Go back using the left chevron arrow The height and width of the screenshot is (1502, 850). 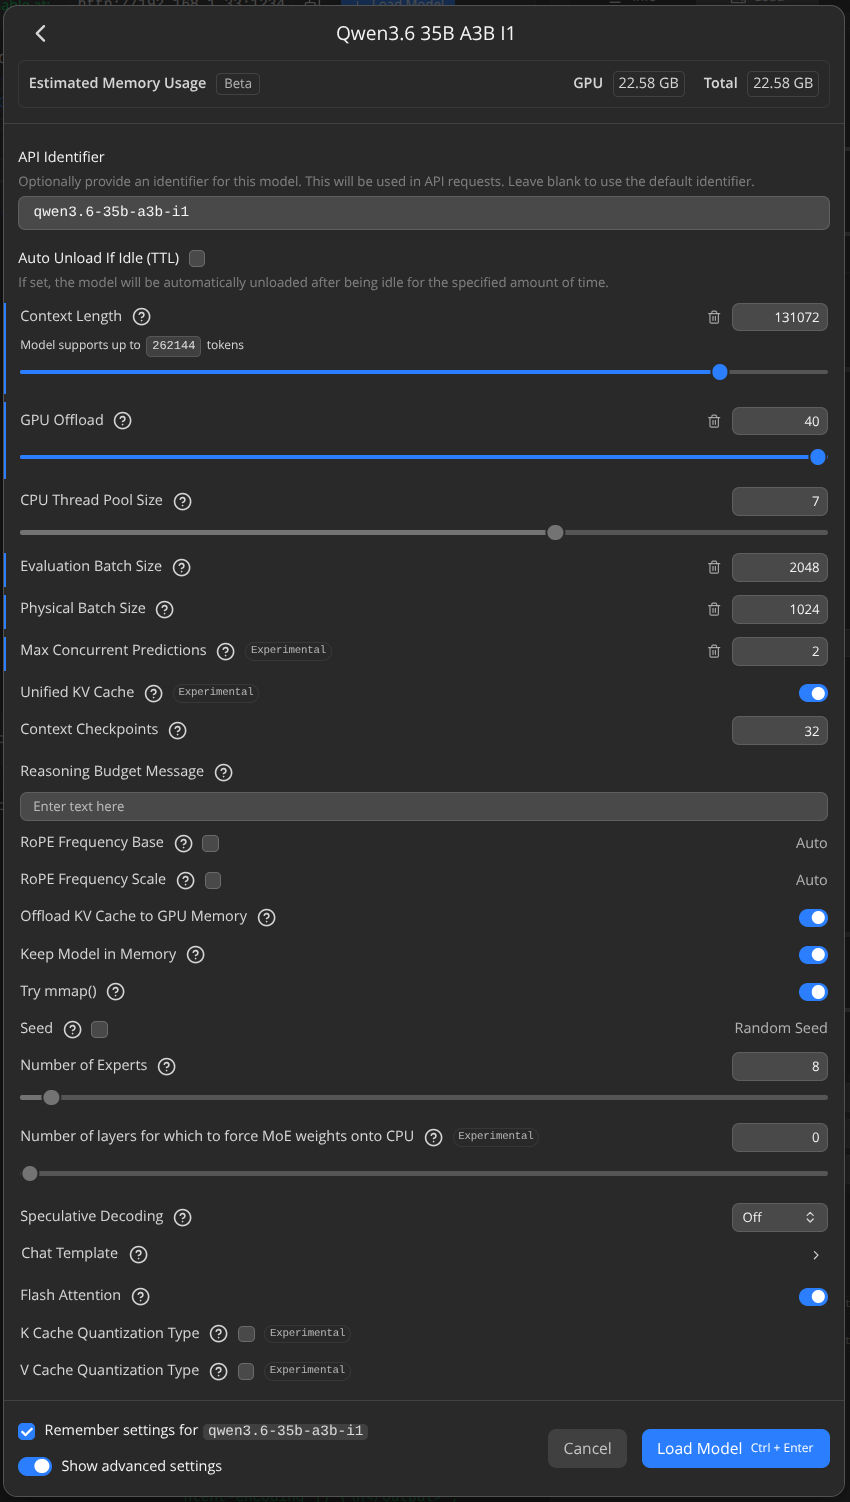41,33
